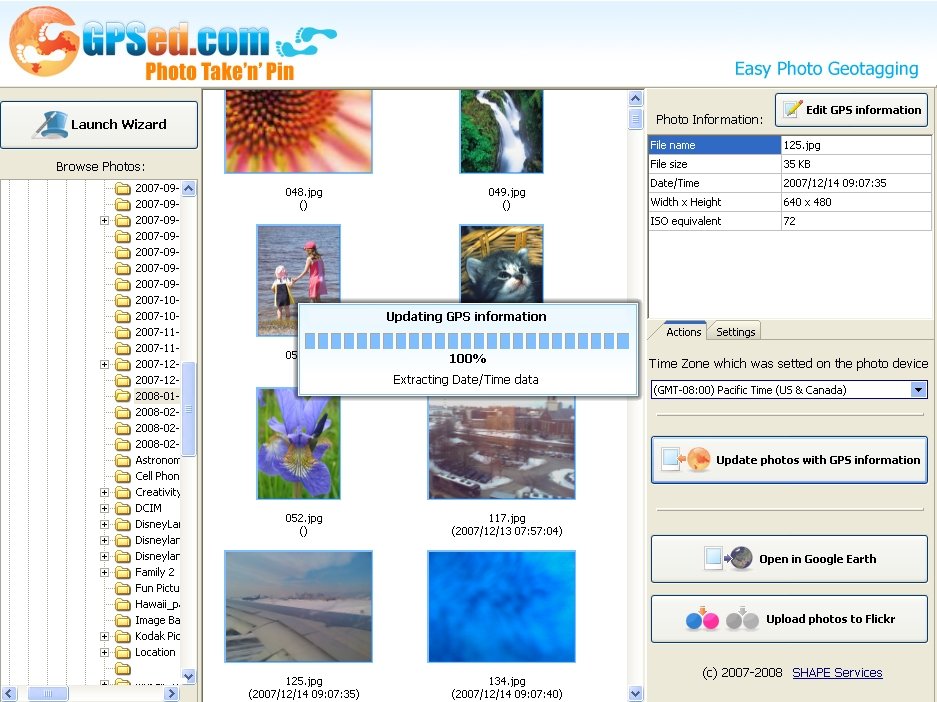Select the Cell Phon folder icon
The height and width of the screenshot is (702, 937).
[123, 476]
